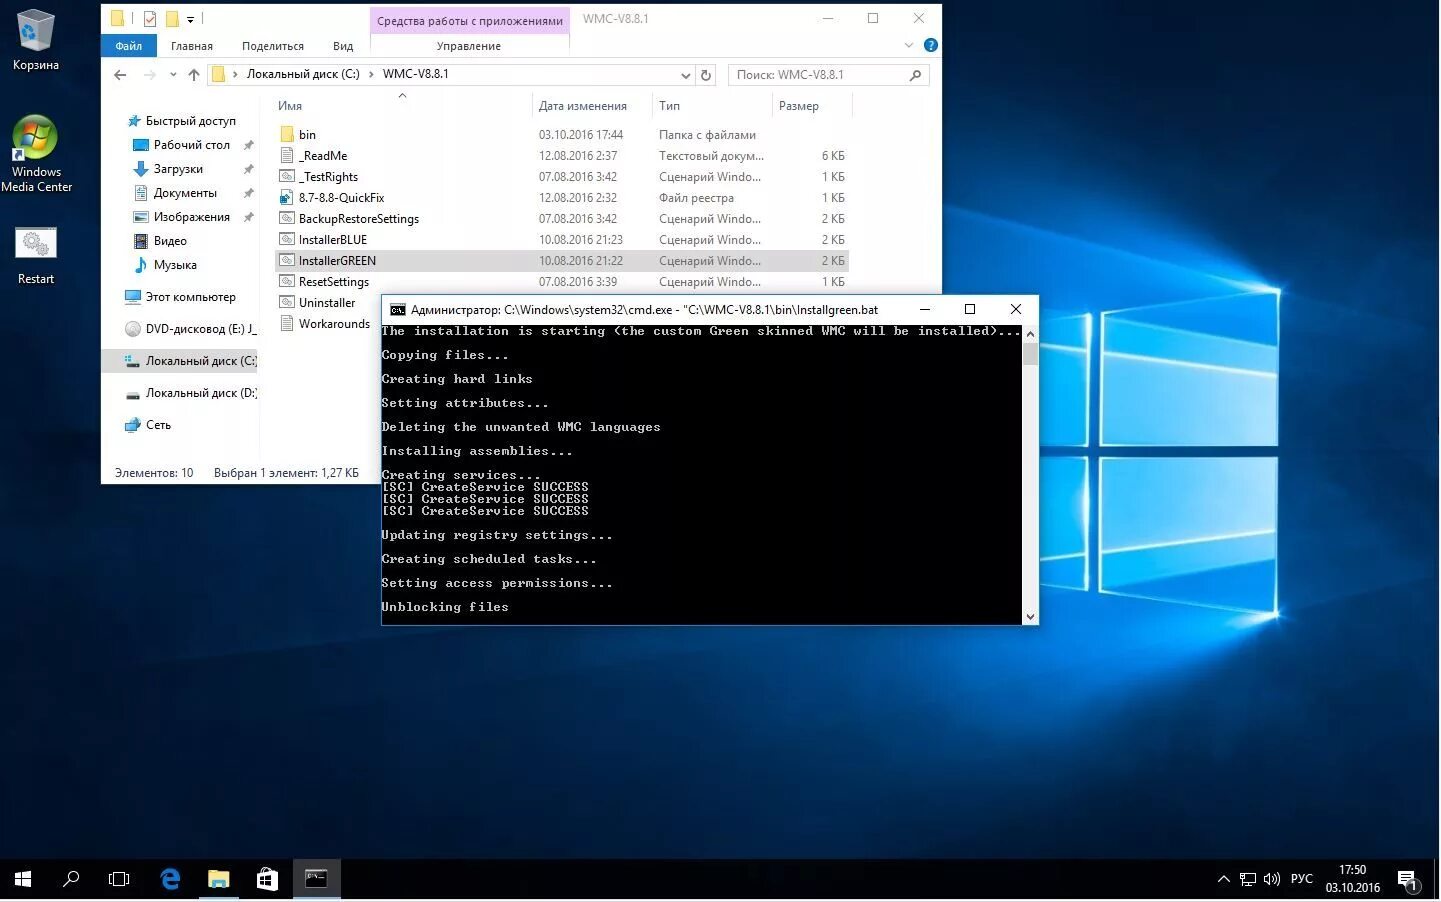Open the Restart desktop shortcut
Screen dimensions: 1441x902
coord(36,256)
